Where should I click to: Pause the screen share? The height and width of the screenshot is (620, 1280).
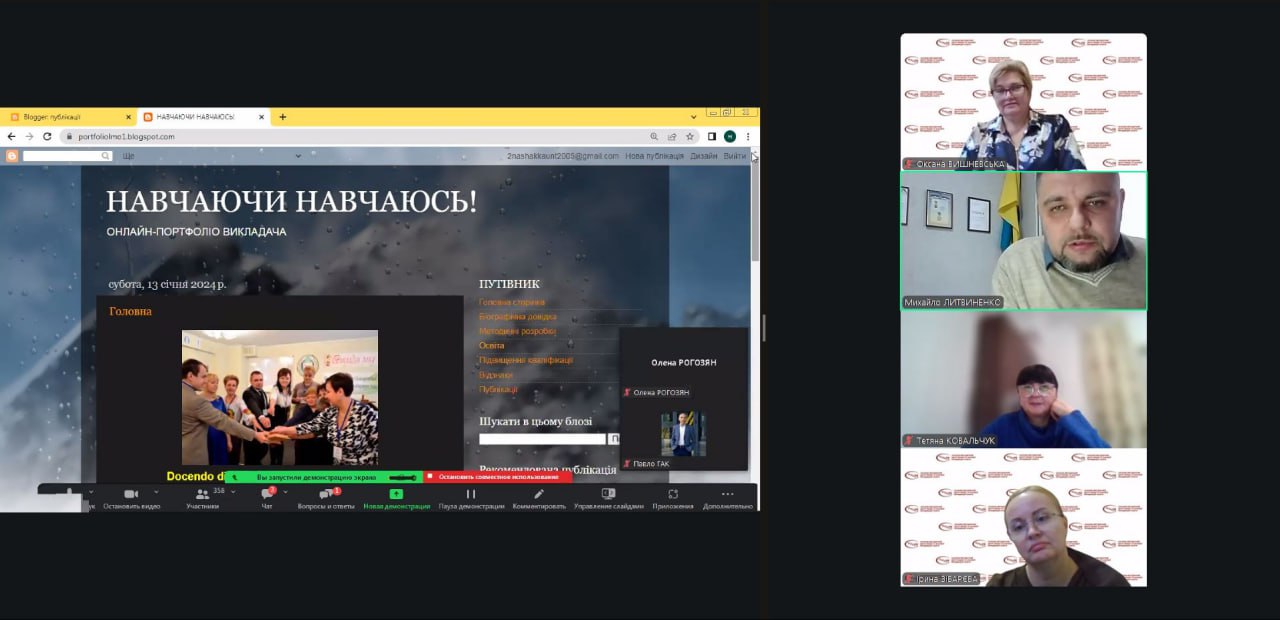pos(470,494)
